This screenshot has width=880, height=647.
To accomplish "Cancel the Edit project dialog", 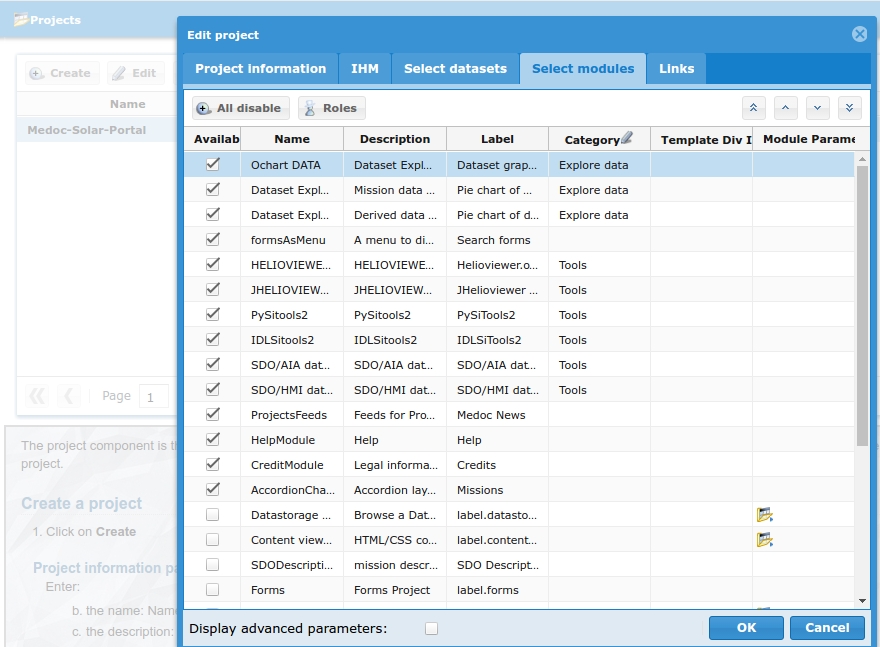I will (x=827, y=628).
